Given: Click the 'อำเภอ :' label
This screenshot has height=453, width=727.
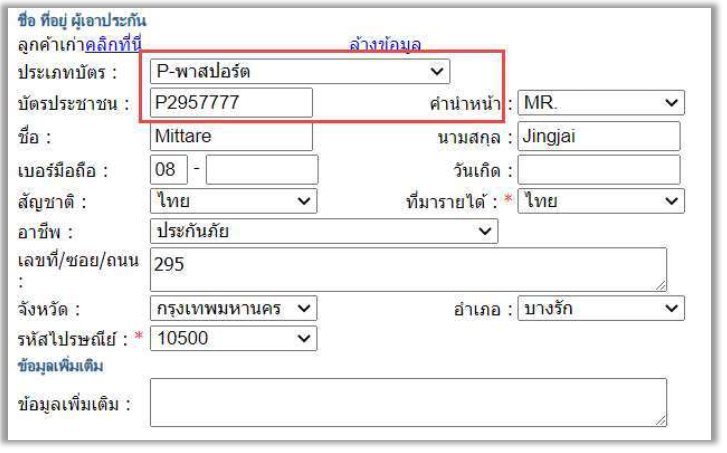Looking at the screenshot, I should point(484,309).
